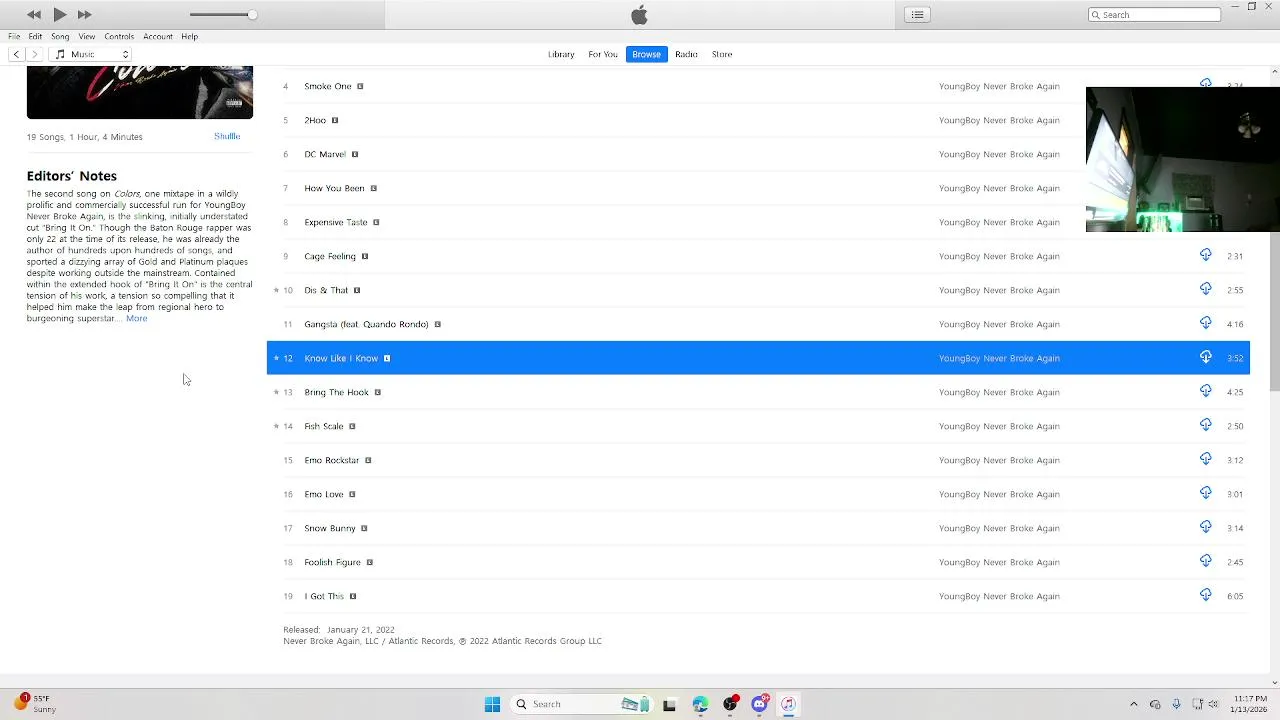
Task: Adjust the volume slider
Action: 222,14
